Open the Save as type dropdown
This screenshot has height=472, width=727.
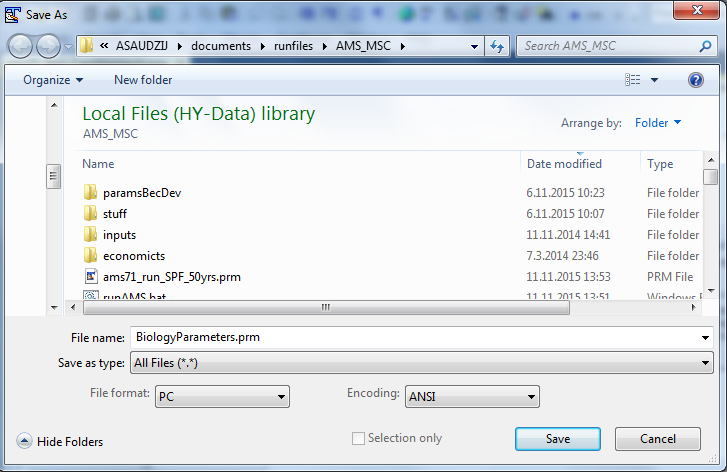(421, 364)
